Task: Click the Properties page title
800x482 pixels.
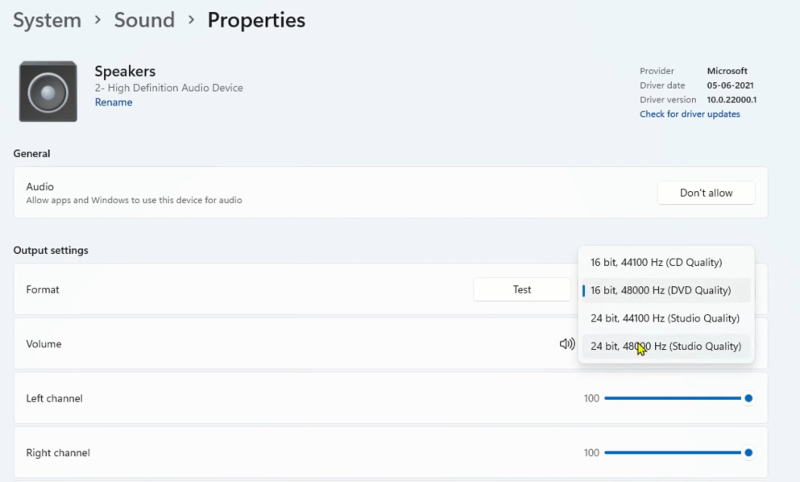Action: click(256, 20)
